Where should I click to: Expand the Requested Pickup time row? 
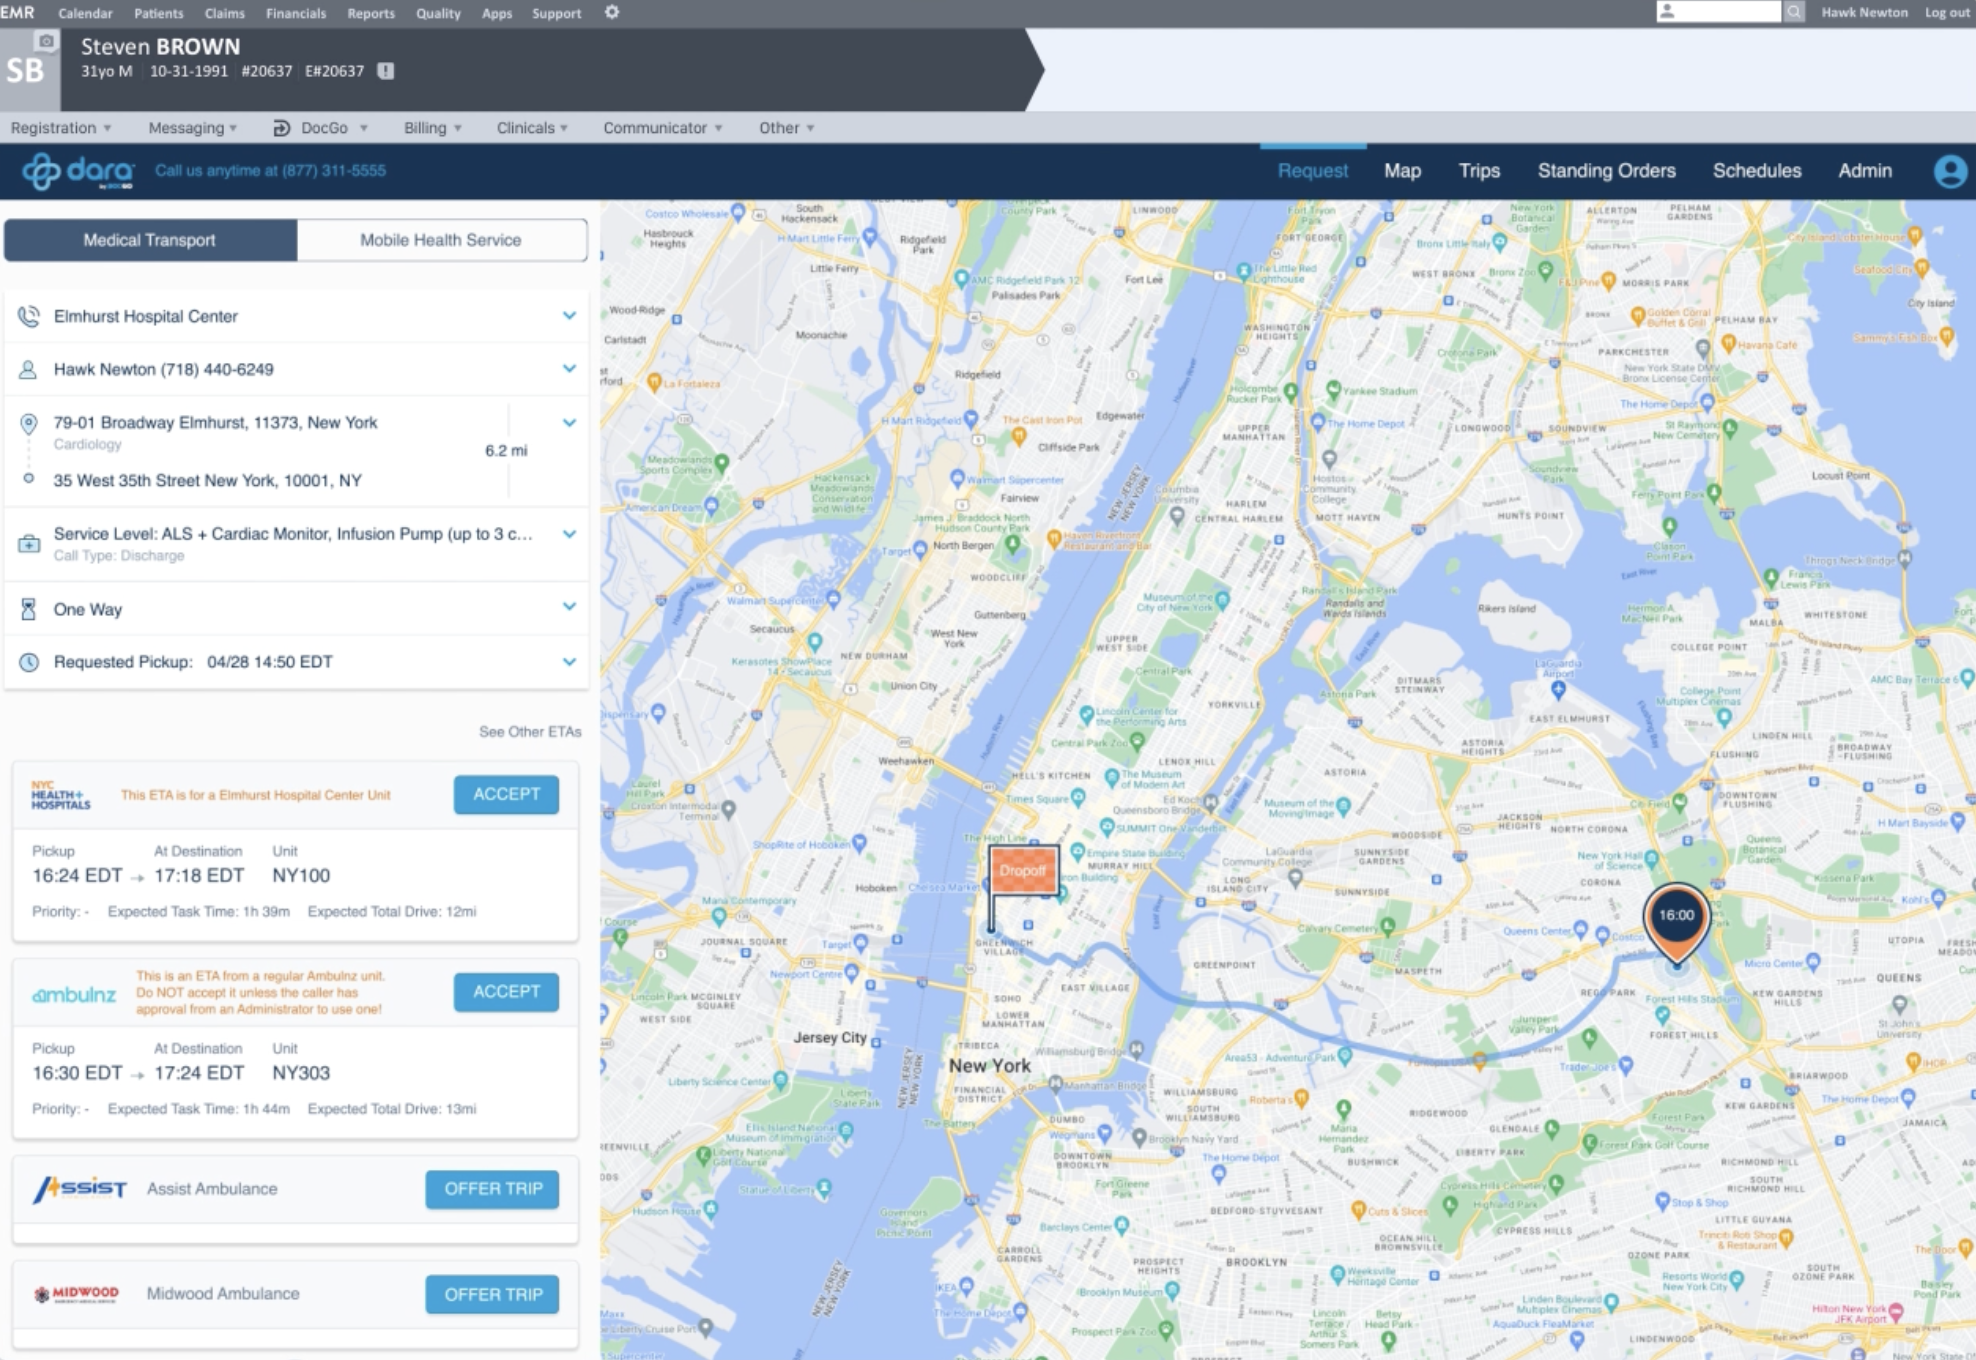pyautogui.click(x=569, y=662)
